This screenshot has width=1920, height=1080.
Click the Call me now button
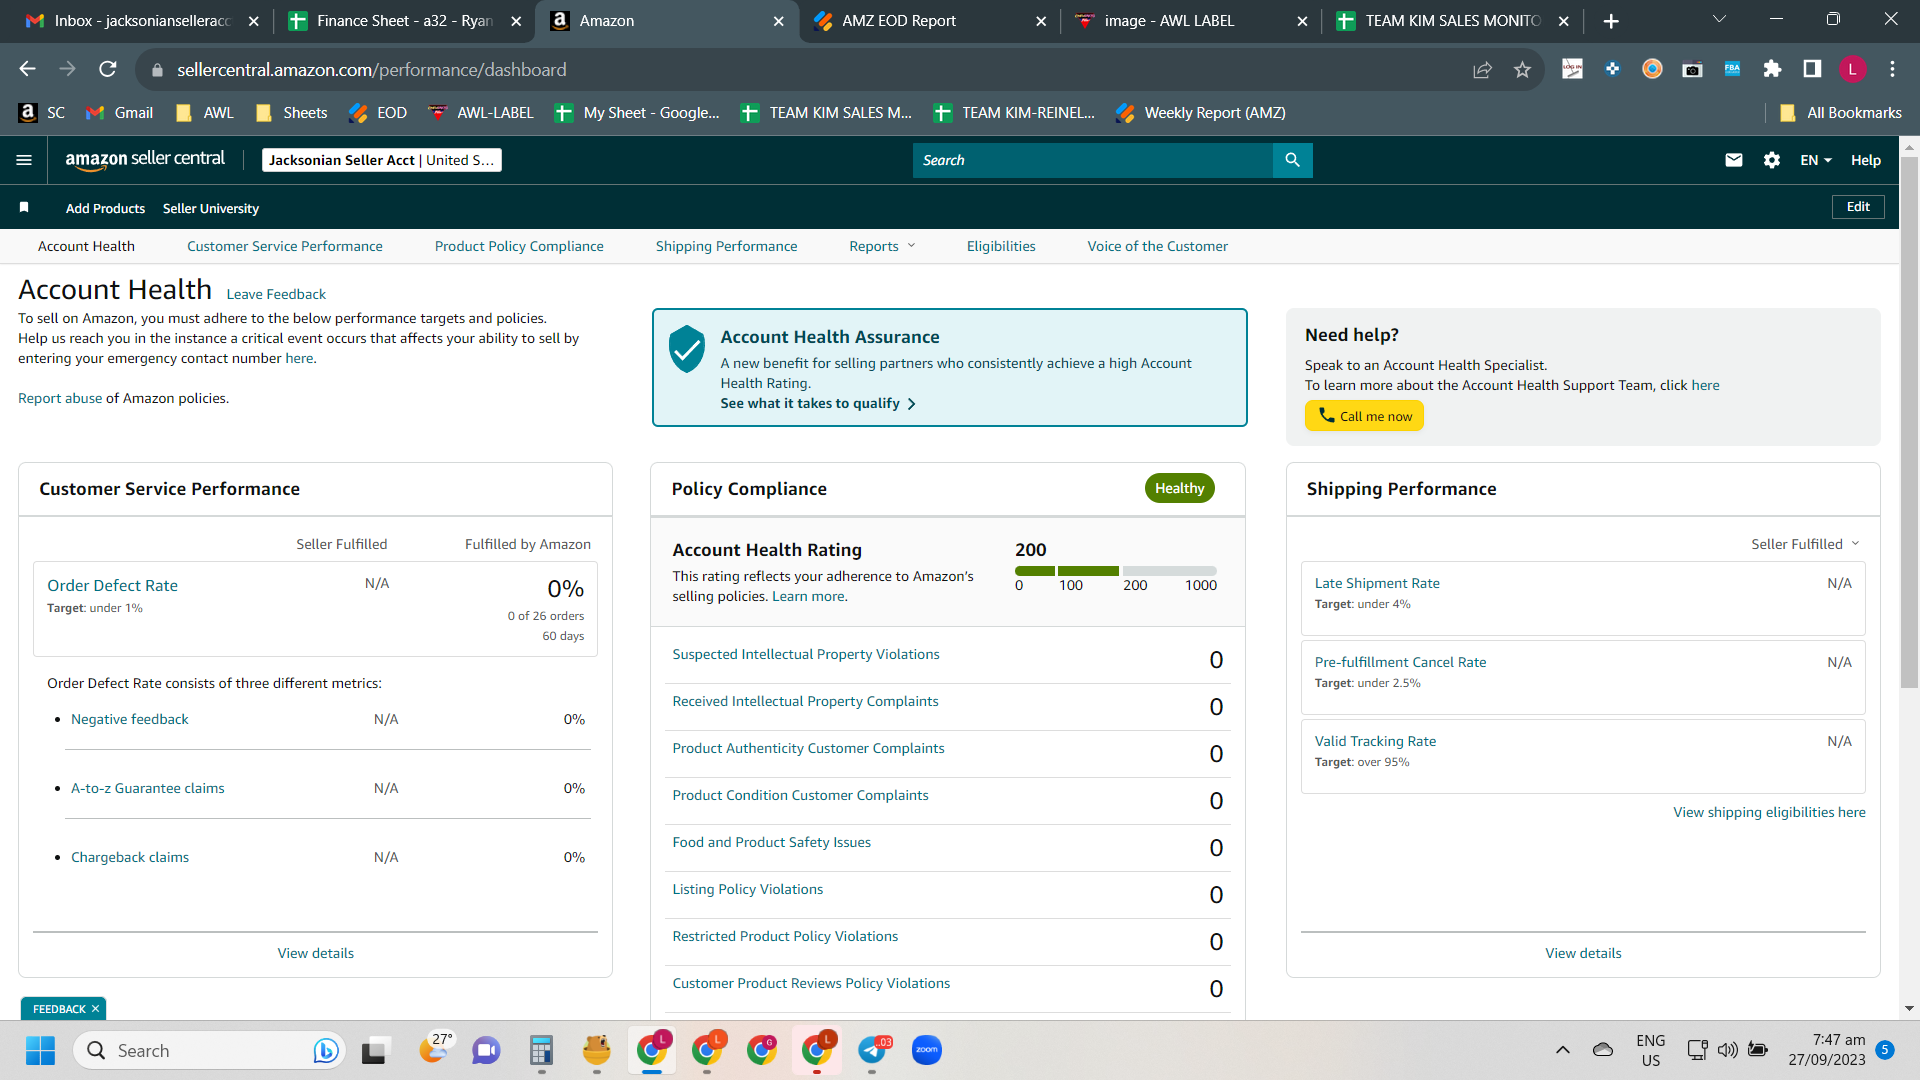1364,416
